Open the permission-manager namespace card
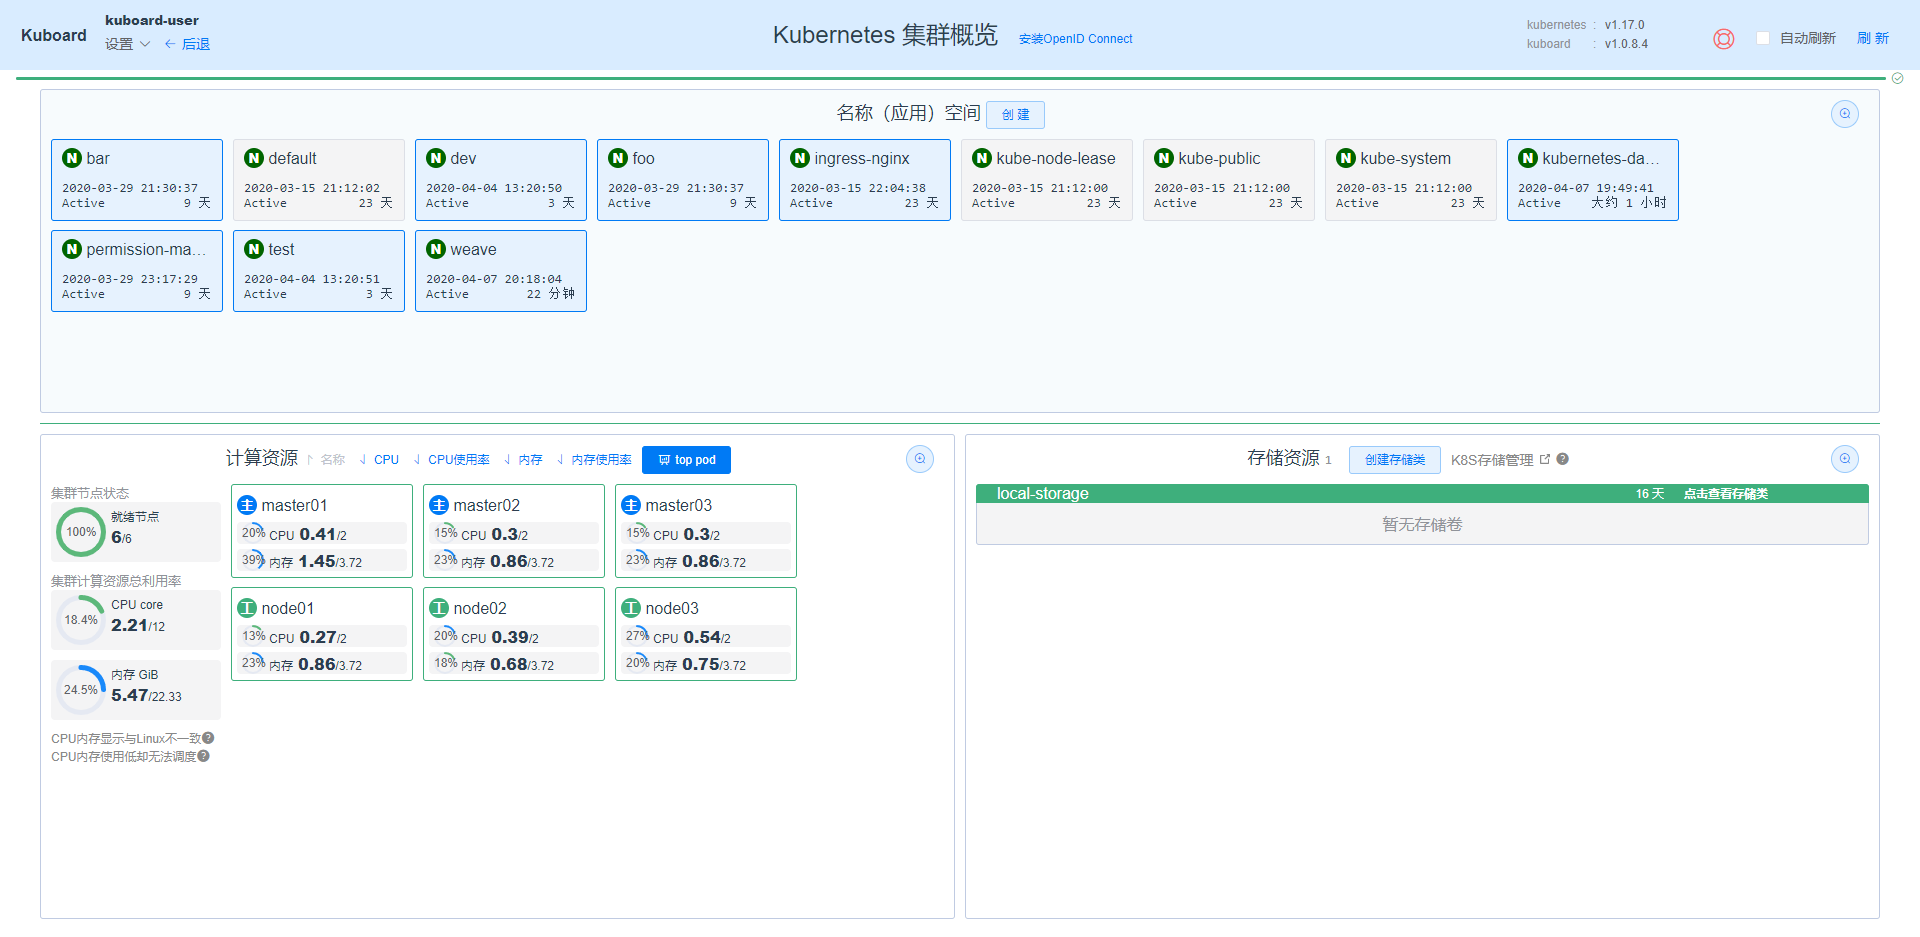 (137, 271)
